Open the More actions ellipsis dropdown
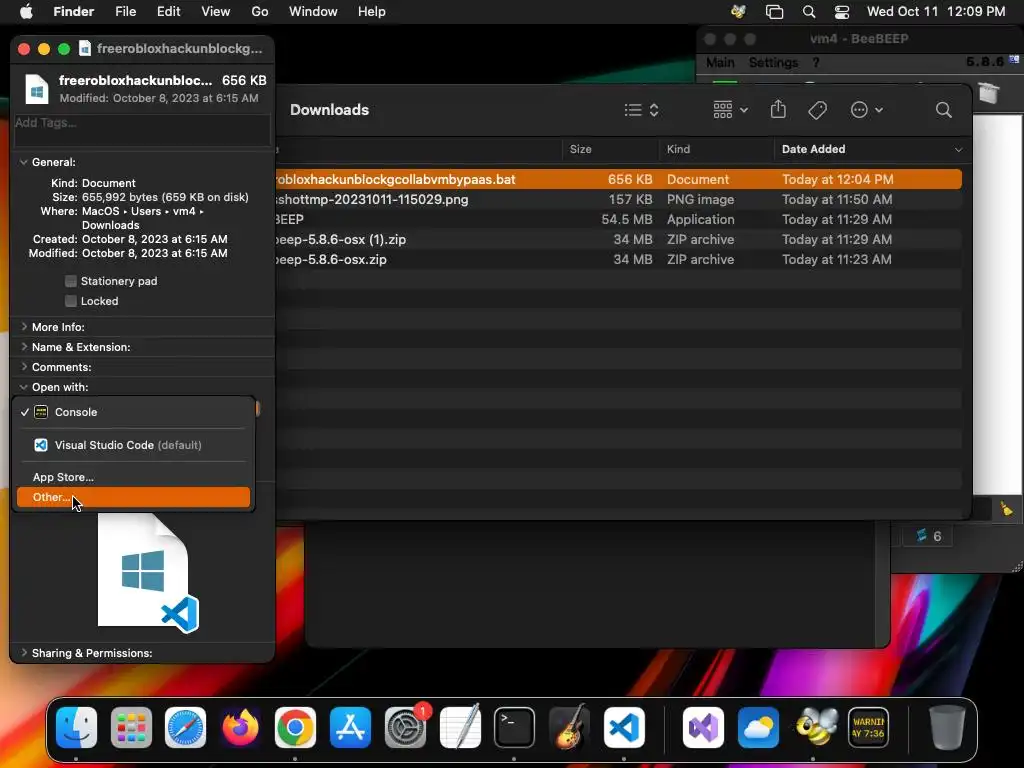Viewport: 1024px width, 768px height. tap(867, 110)
